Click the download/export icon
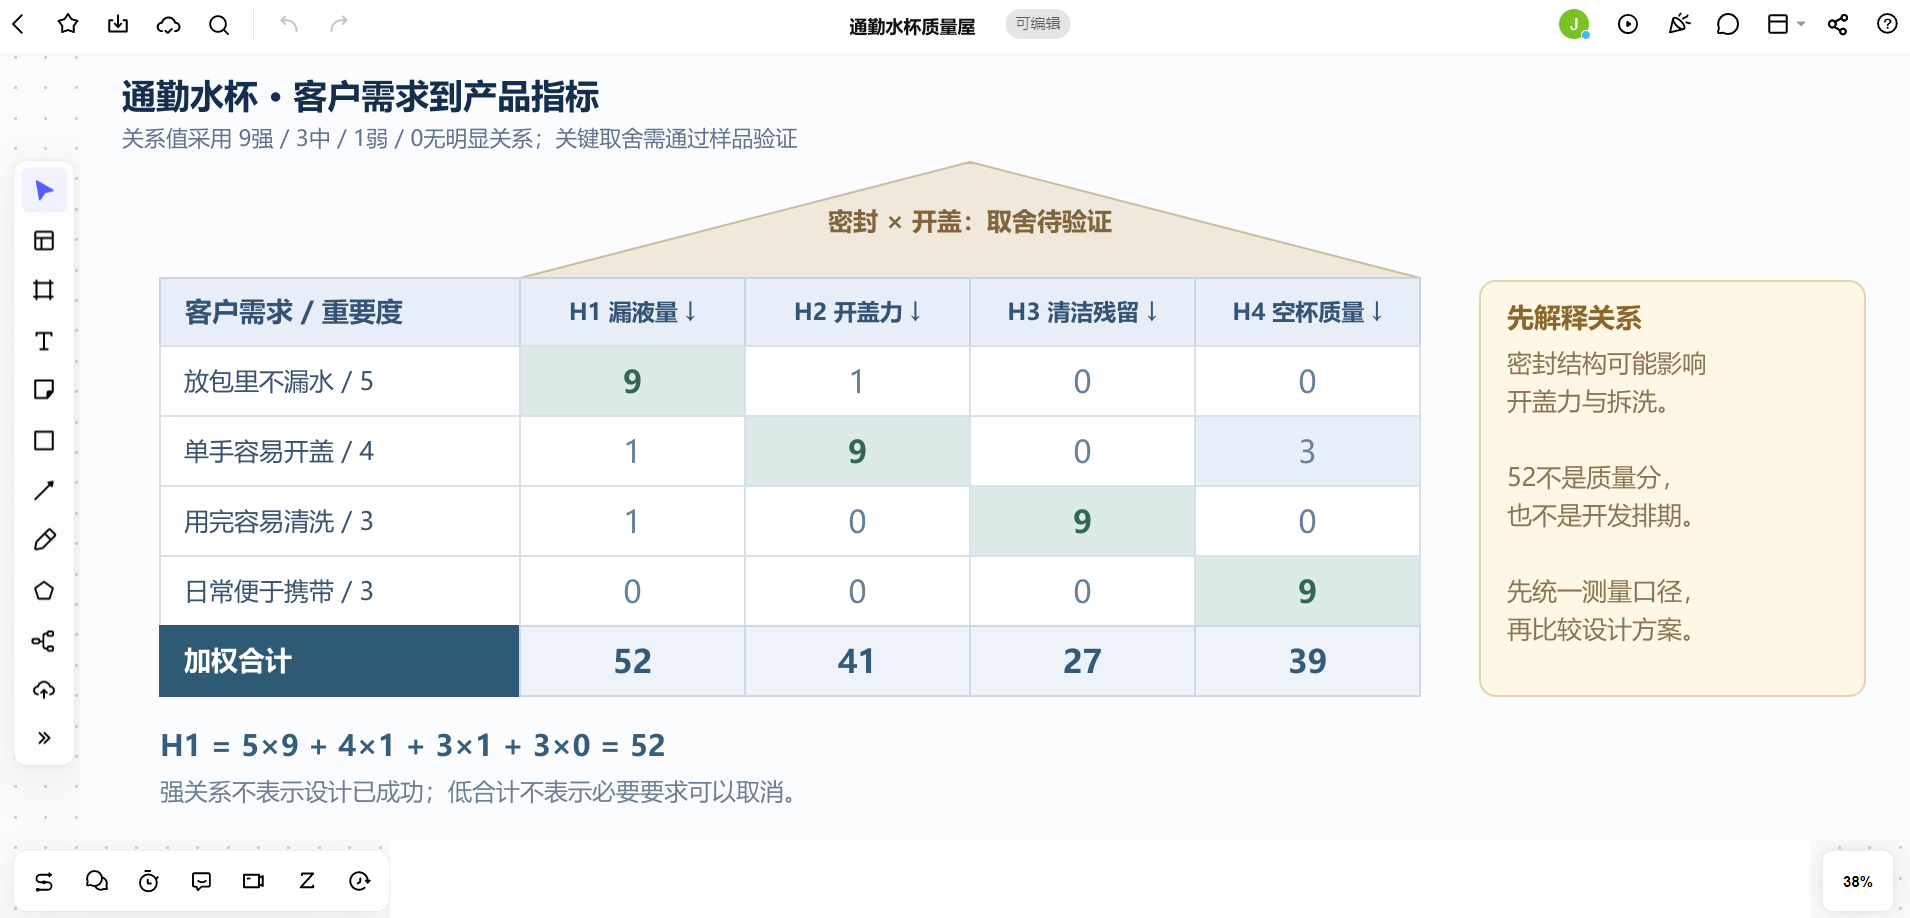Viewport: 1910px width, 918px height. pos(118,24)
